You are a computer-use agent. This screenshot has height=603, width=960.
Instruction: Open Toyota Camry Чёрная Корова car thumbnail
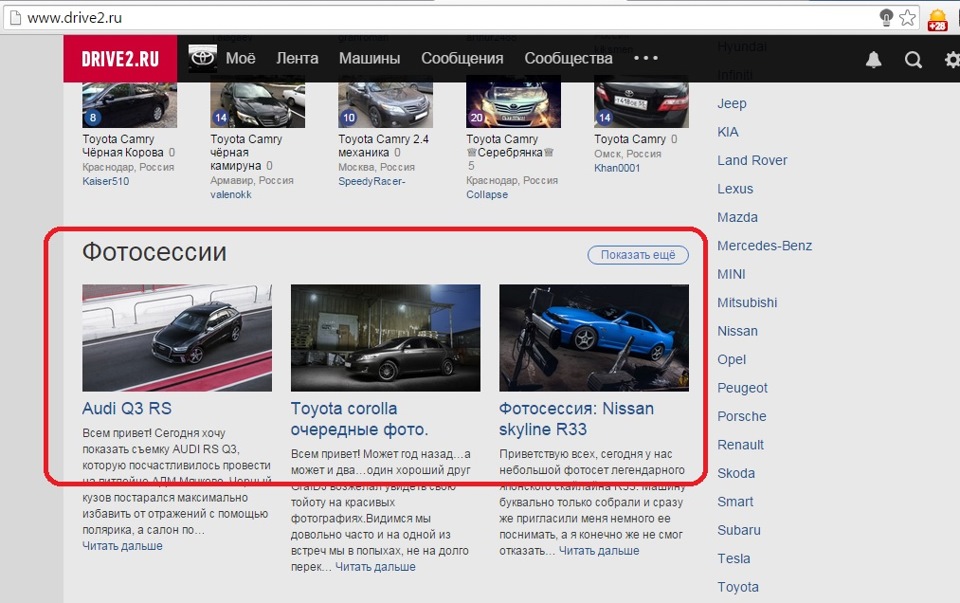coord(130,104)
